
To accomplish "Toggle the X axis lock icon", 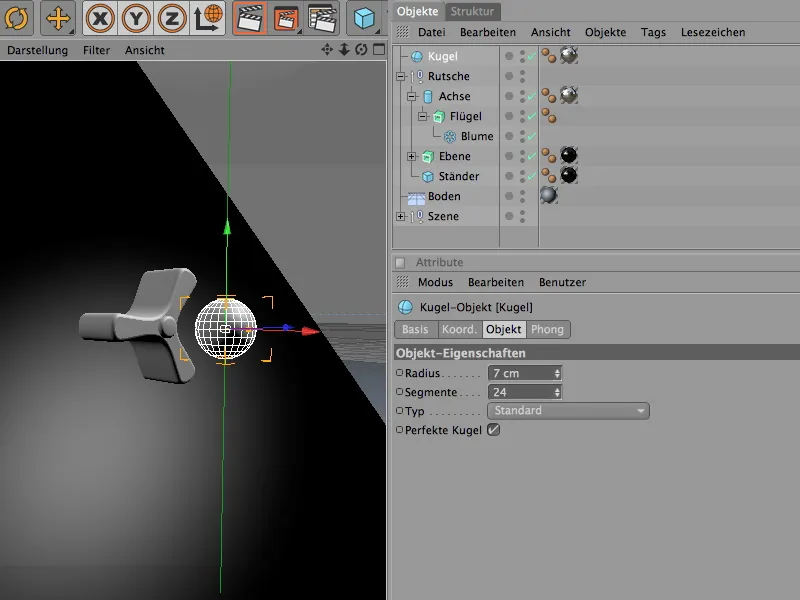I will click(102, 17).
